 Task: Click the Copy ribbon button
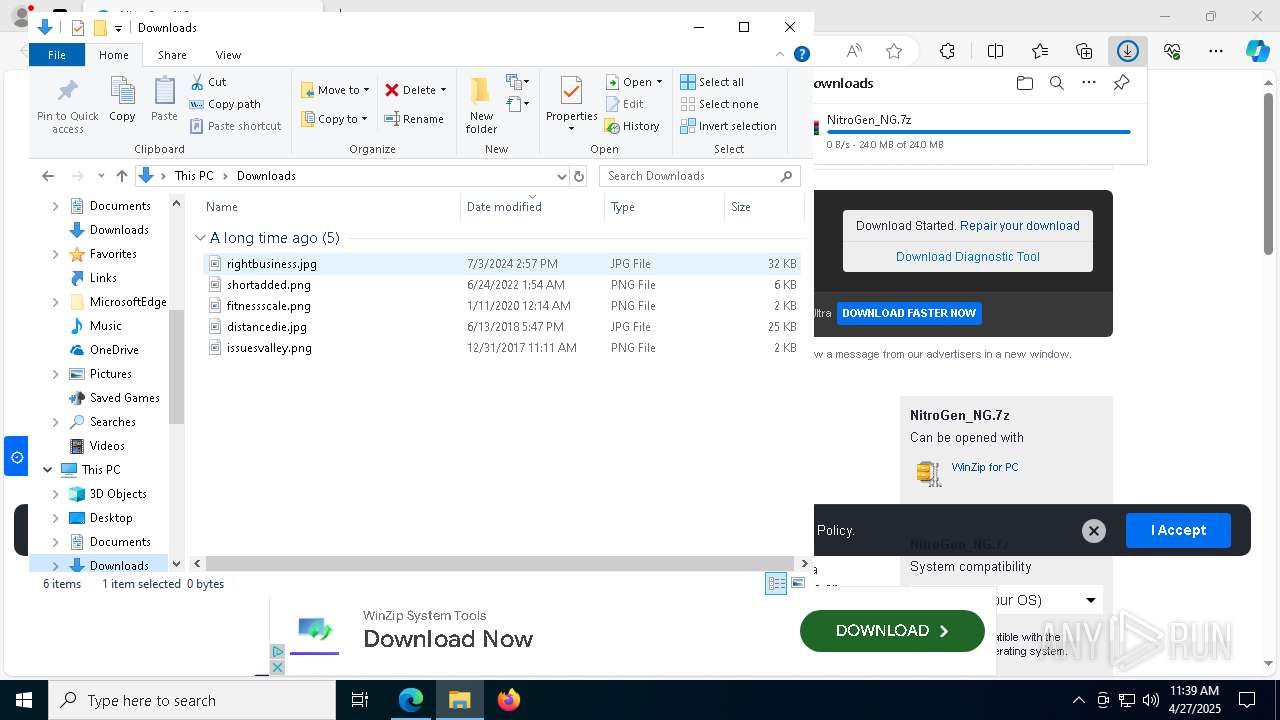(122, 99)
